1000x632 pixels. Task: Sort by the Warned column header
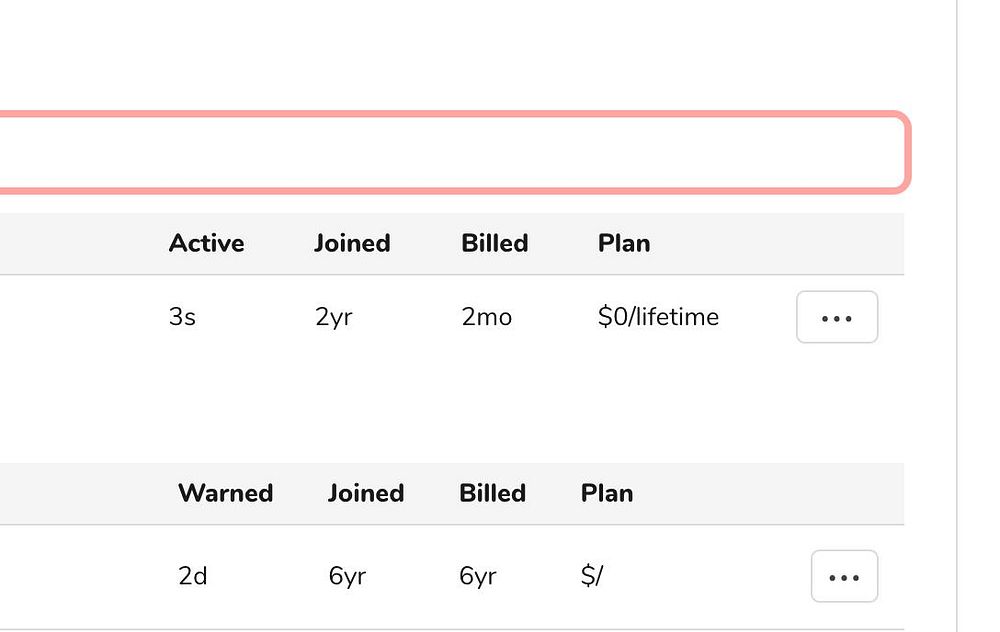tap(225, 493)
